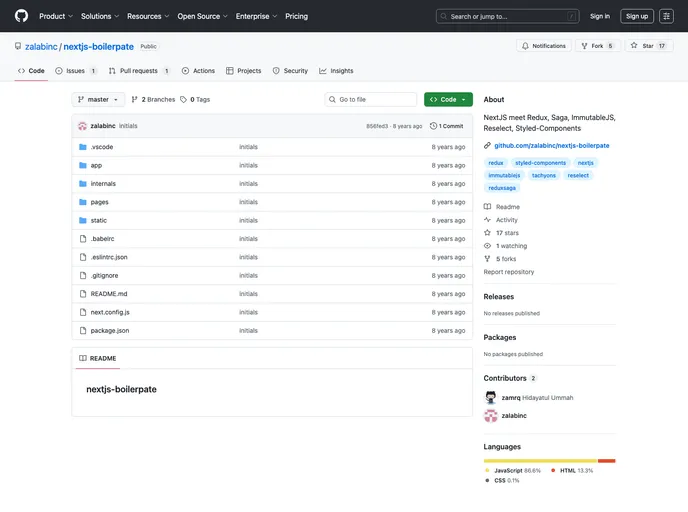The width and height of the screenshot is (688, 512).
Task: Open the Projects tab
Action: 244,71
